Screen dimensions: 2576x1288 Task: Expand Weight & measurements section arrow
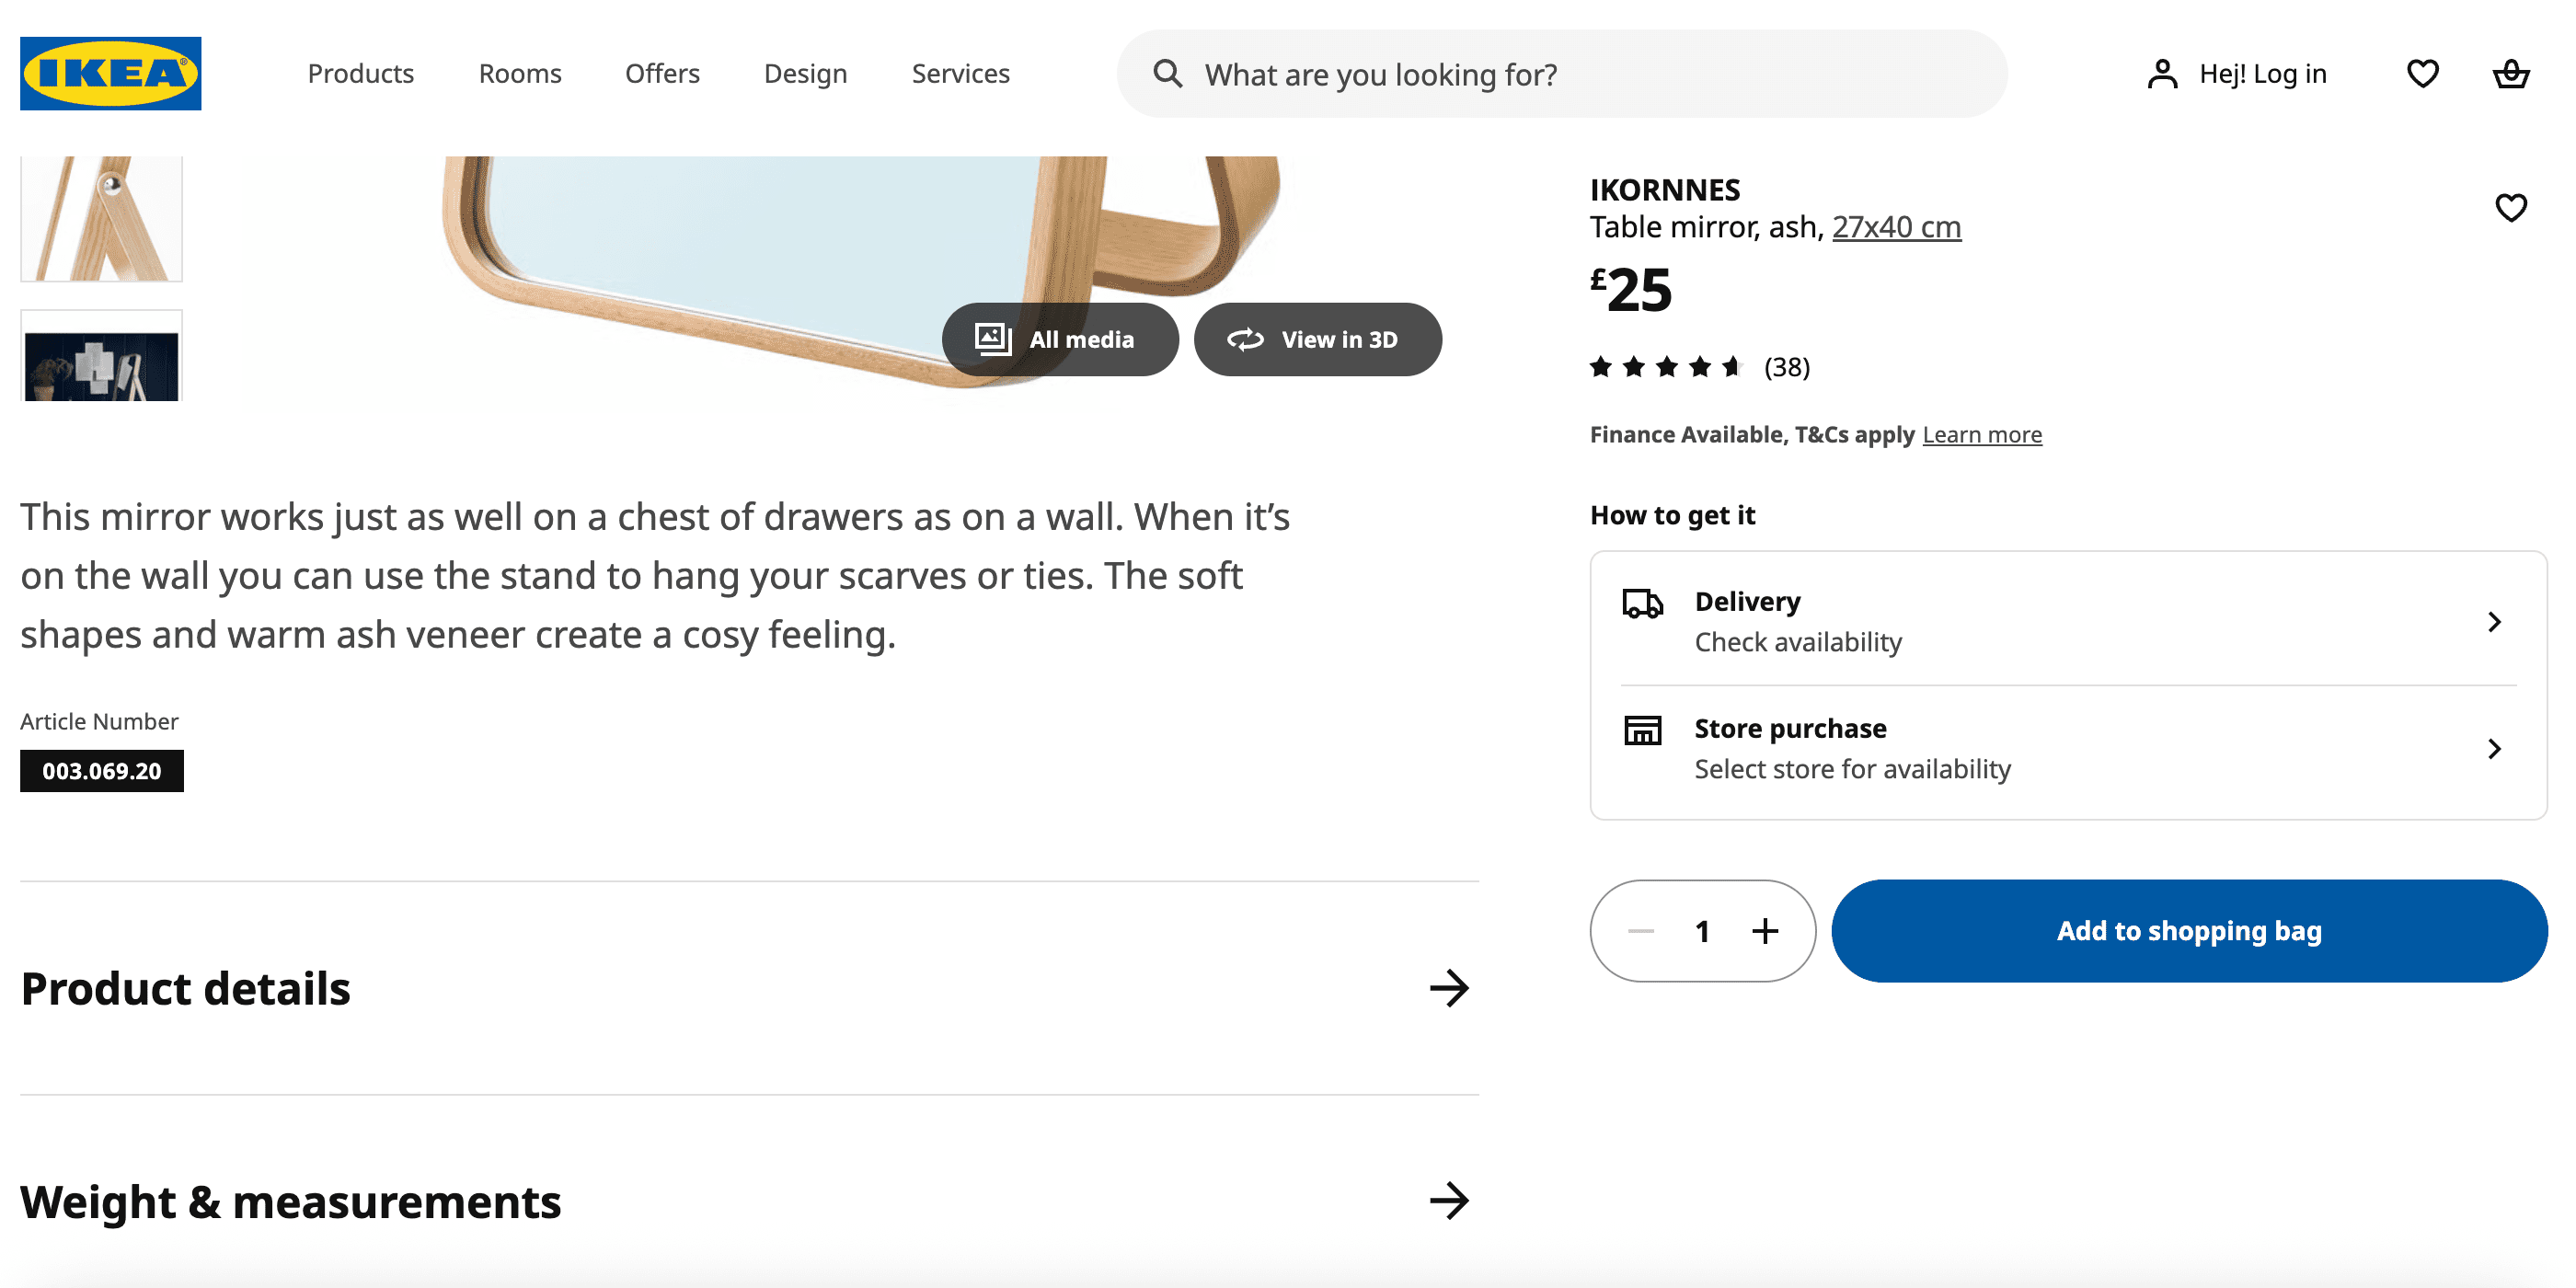tap(1449, 1200)
